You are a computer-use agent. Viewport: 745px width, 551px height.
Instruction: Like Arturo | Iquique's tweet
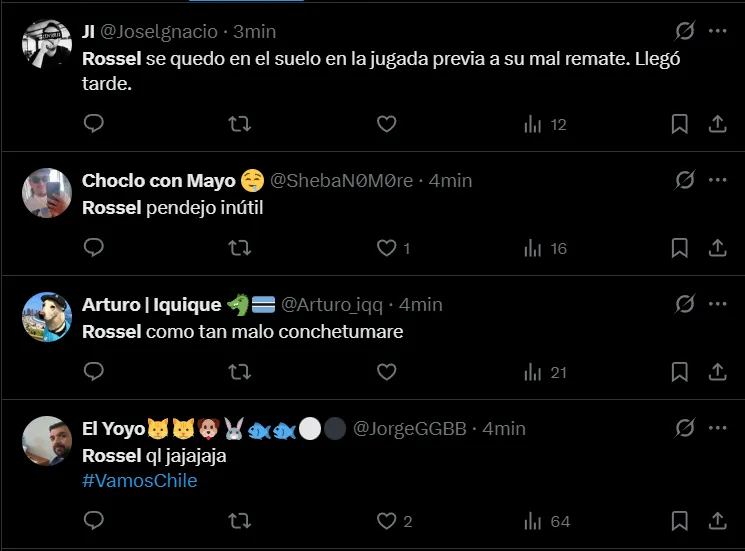pos(387,372)
